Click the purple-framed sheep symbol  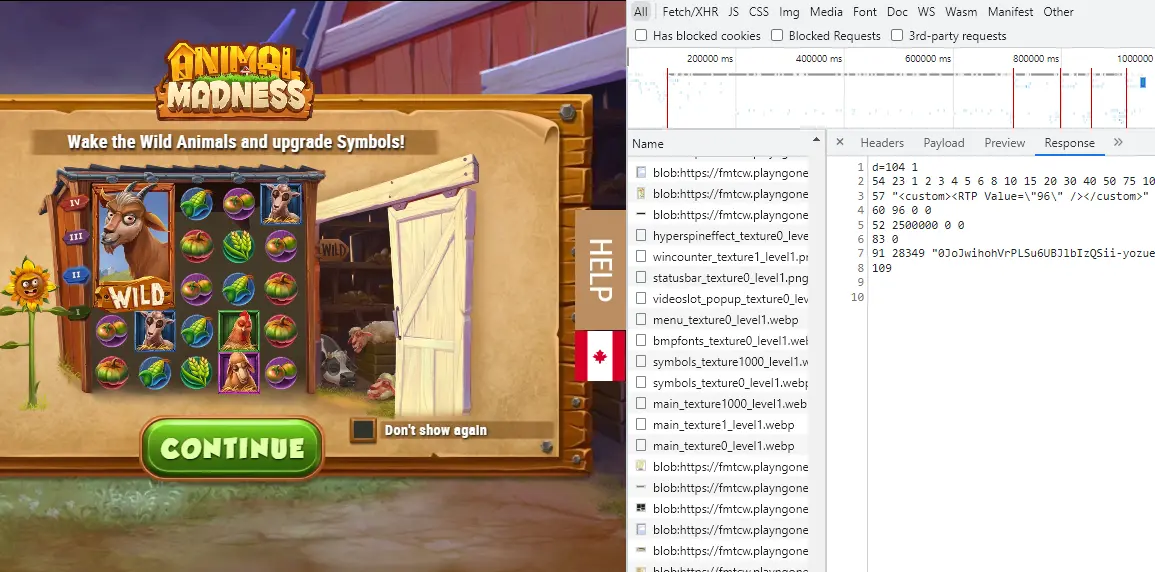point(239,372)
